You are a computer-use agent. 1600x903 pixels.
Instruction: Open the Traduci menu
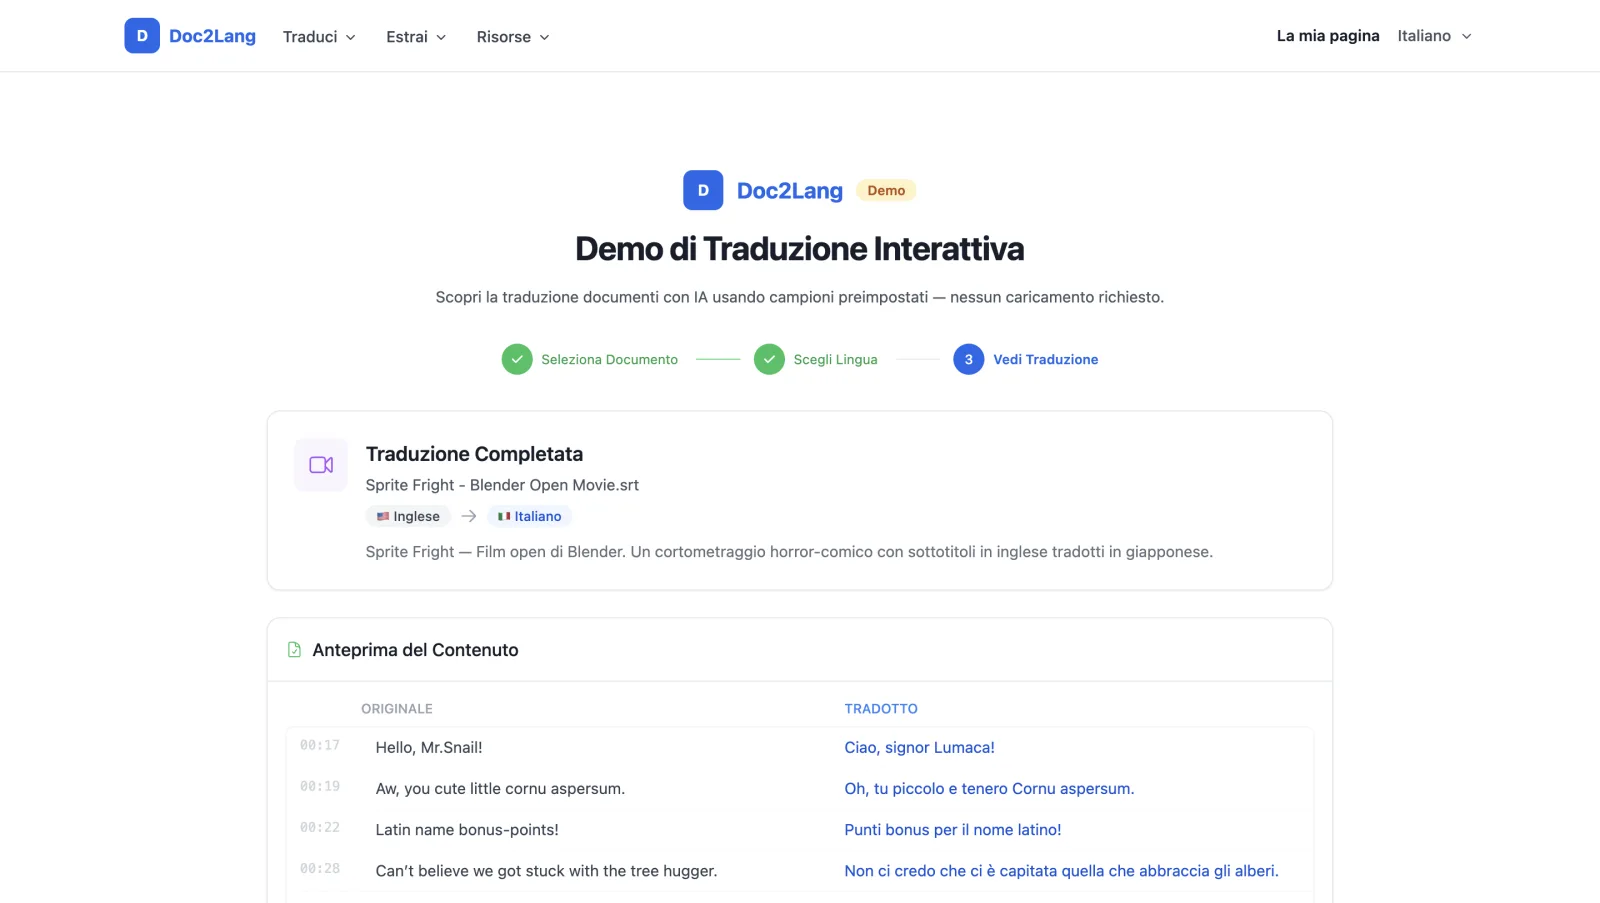point(319,37)
